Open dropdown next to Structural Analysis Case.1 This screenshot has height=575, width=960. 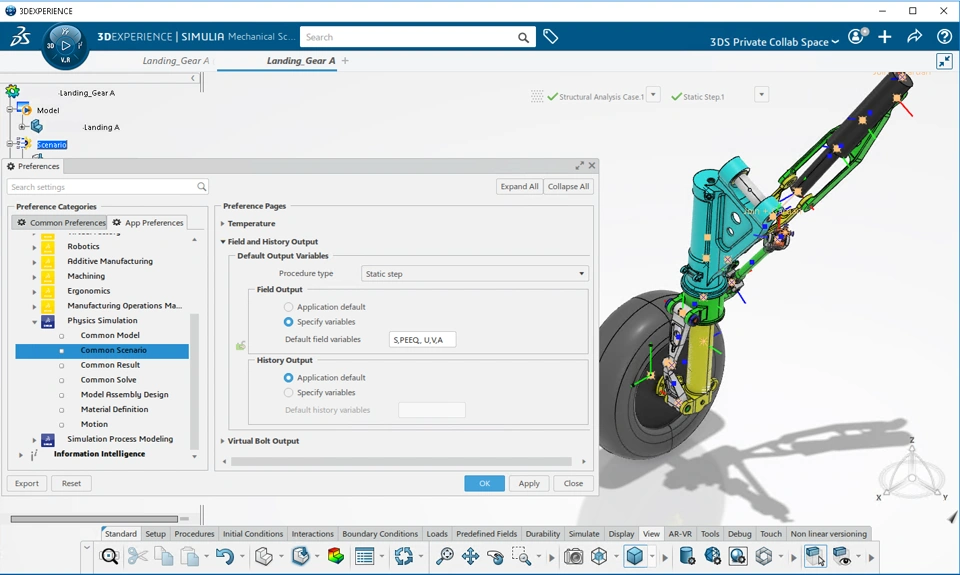point(653,95)
